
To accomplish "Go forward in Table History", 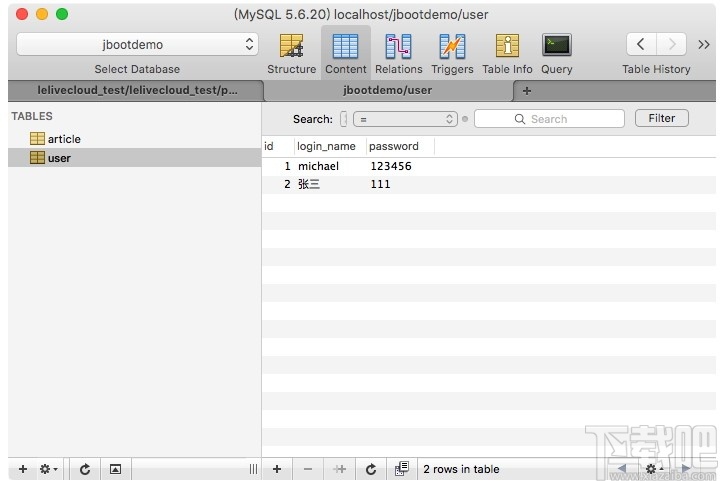I will (671, 45).
